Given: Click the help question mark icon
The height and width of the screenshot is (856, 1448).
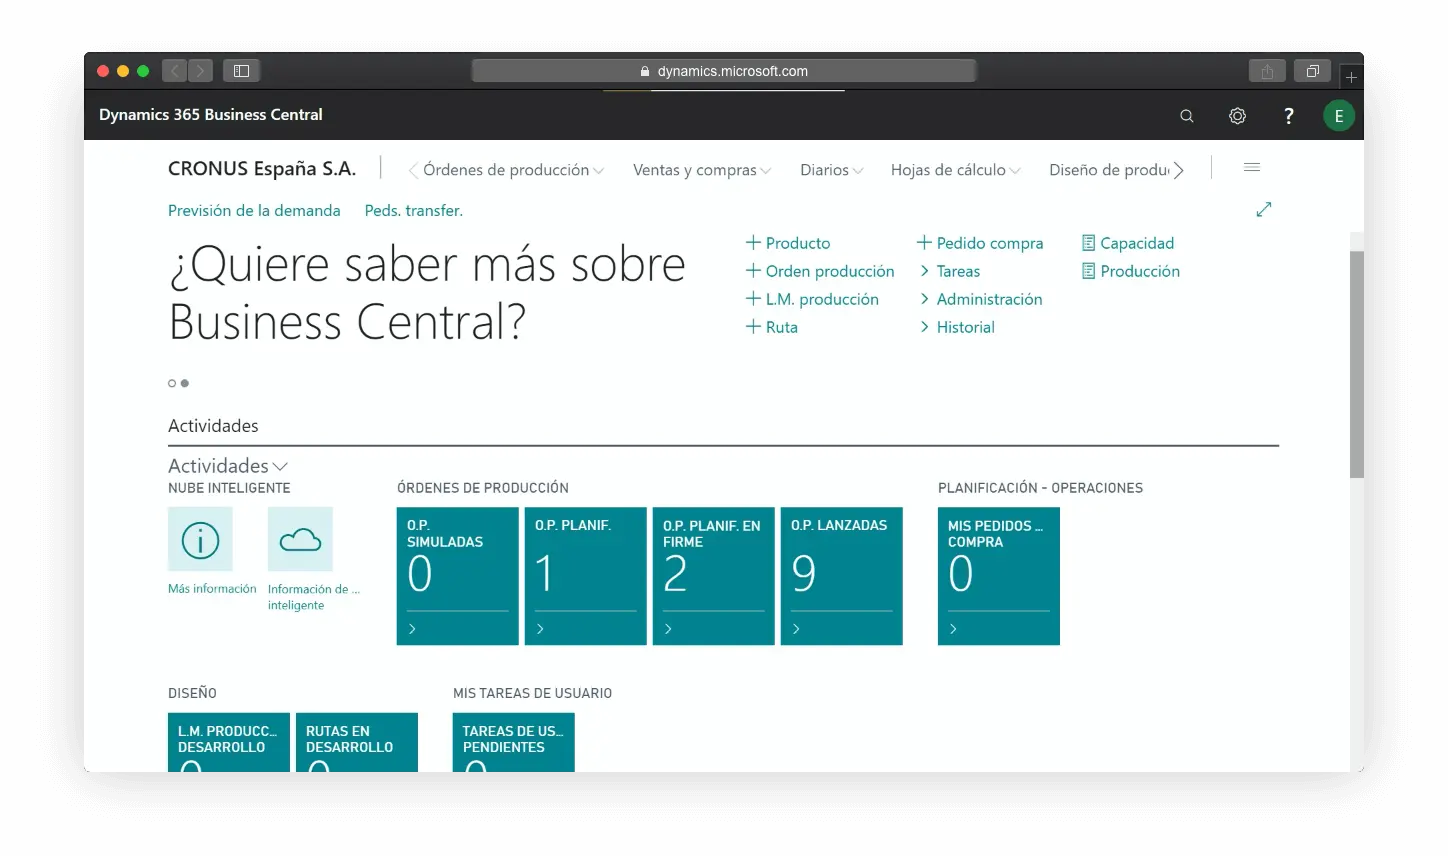Looking at the screenshot, I should click(x=1288, y=116).
